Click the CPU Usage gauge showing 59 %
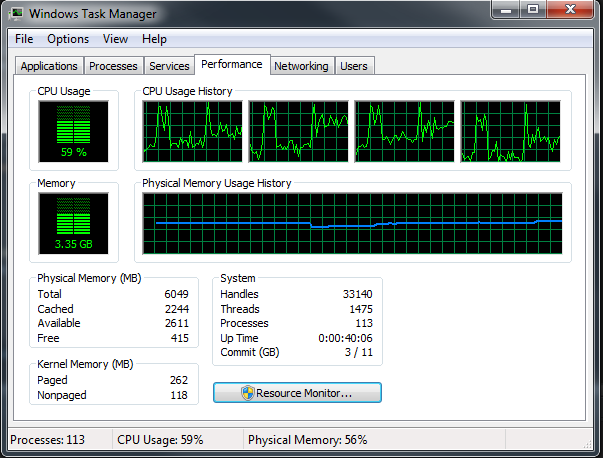This screenshot has width=603, height=458. pos(74,132)
